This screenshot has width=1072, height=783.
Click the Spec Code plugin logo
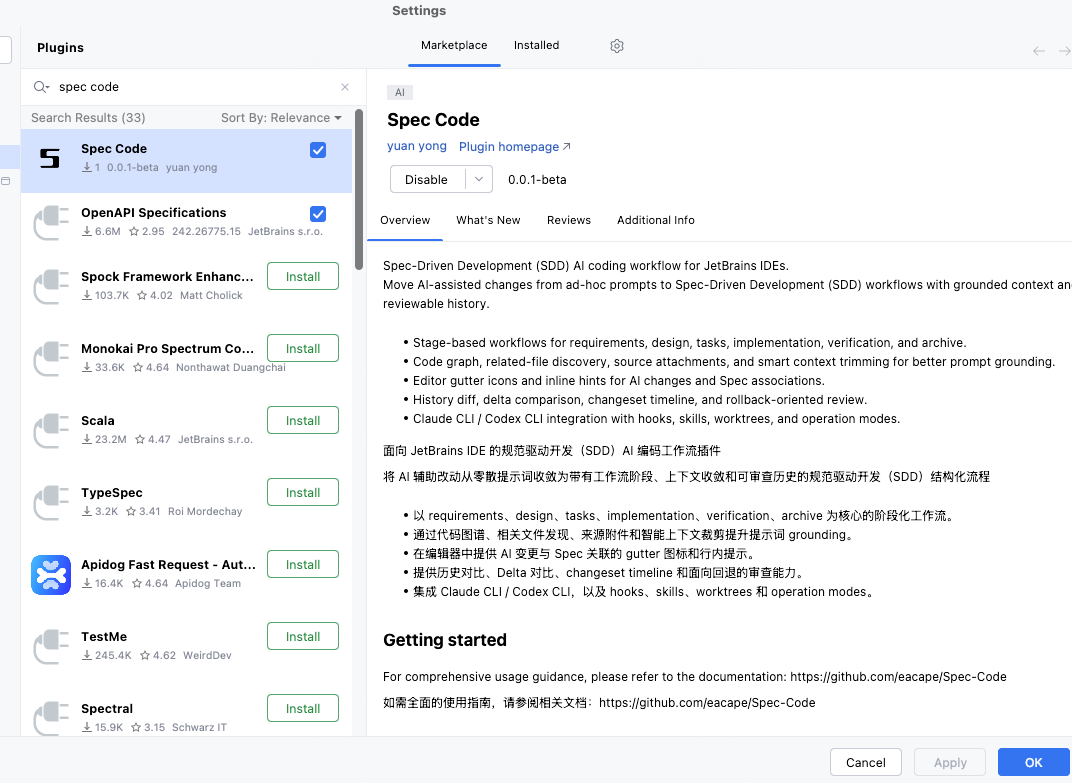[50, 158]
